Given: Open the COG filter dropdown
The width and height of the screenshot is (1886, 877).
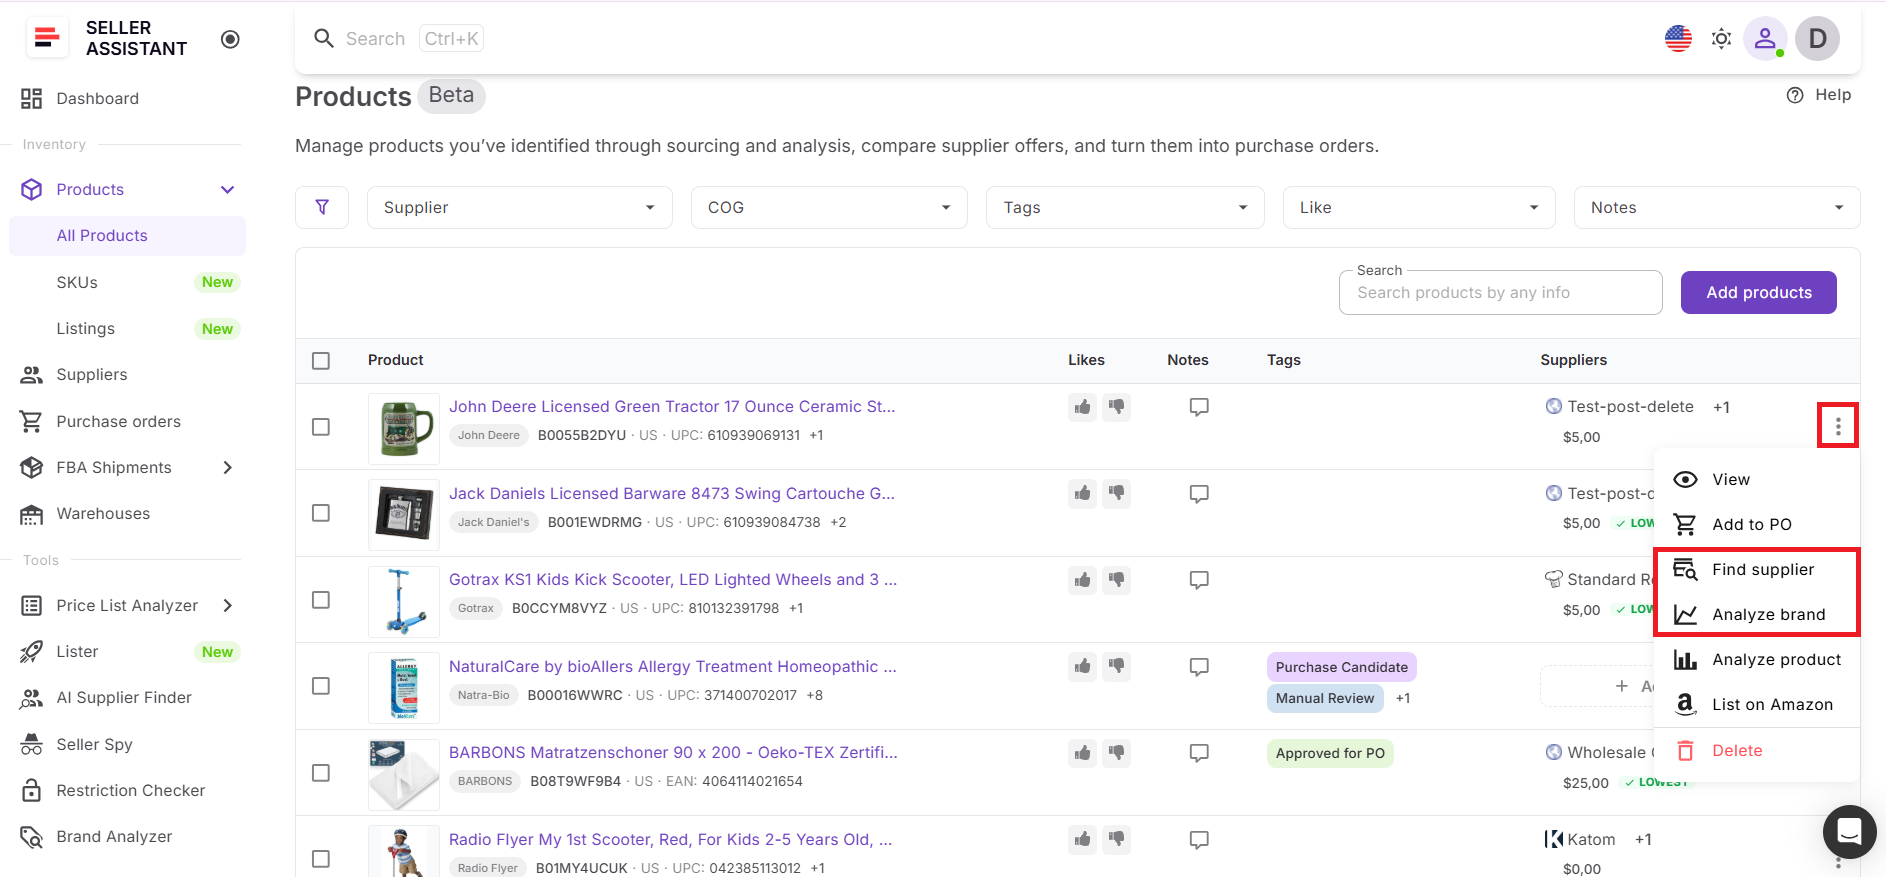Looking at the screenshot, I should pos(829,207).
